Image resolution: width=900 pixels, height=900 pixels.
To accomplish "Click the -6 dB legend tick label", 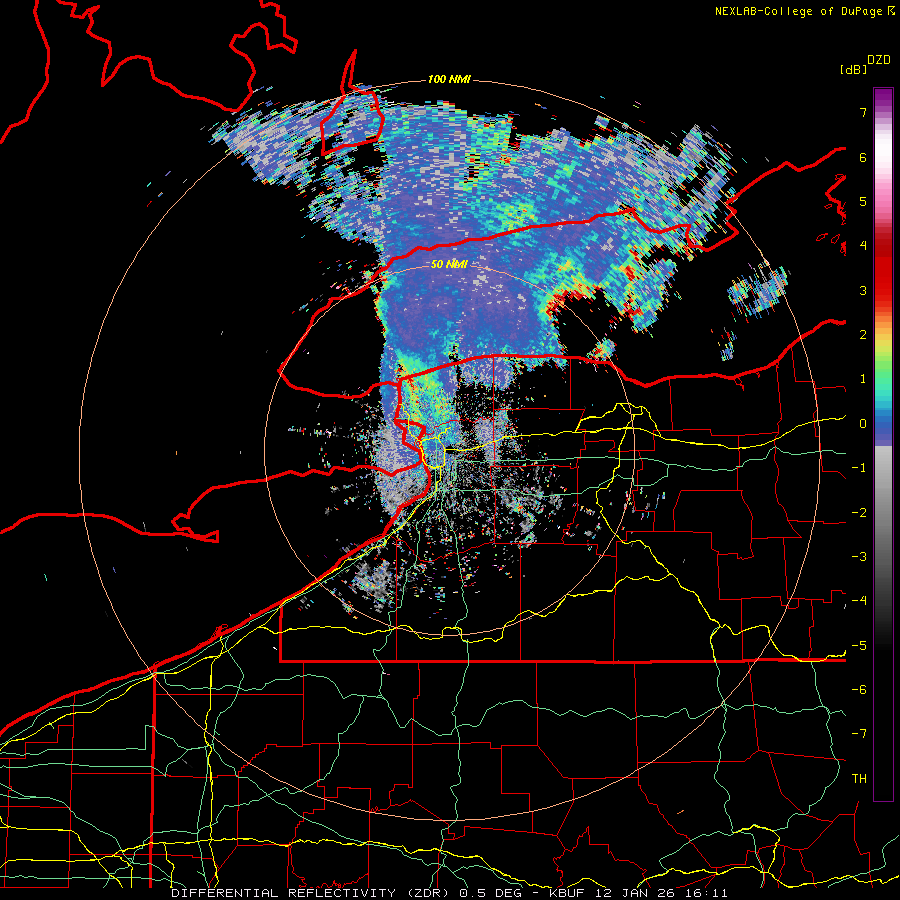I will [x=859, y=690].
